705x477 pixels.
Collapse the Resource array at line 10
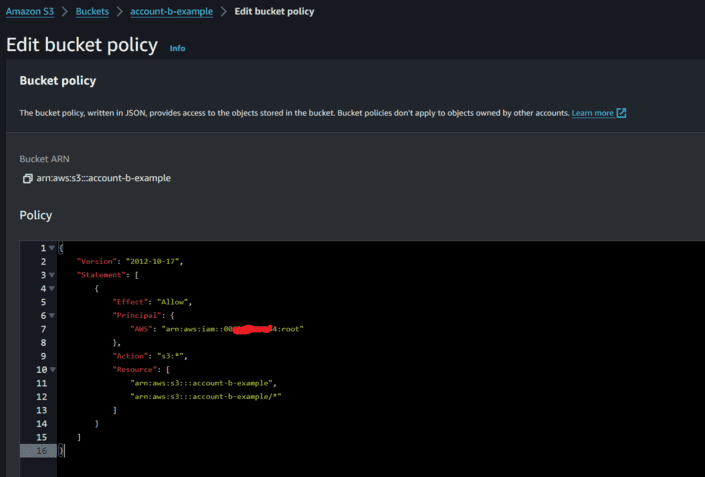pyautogui.click(x=51, y=369)
